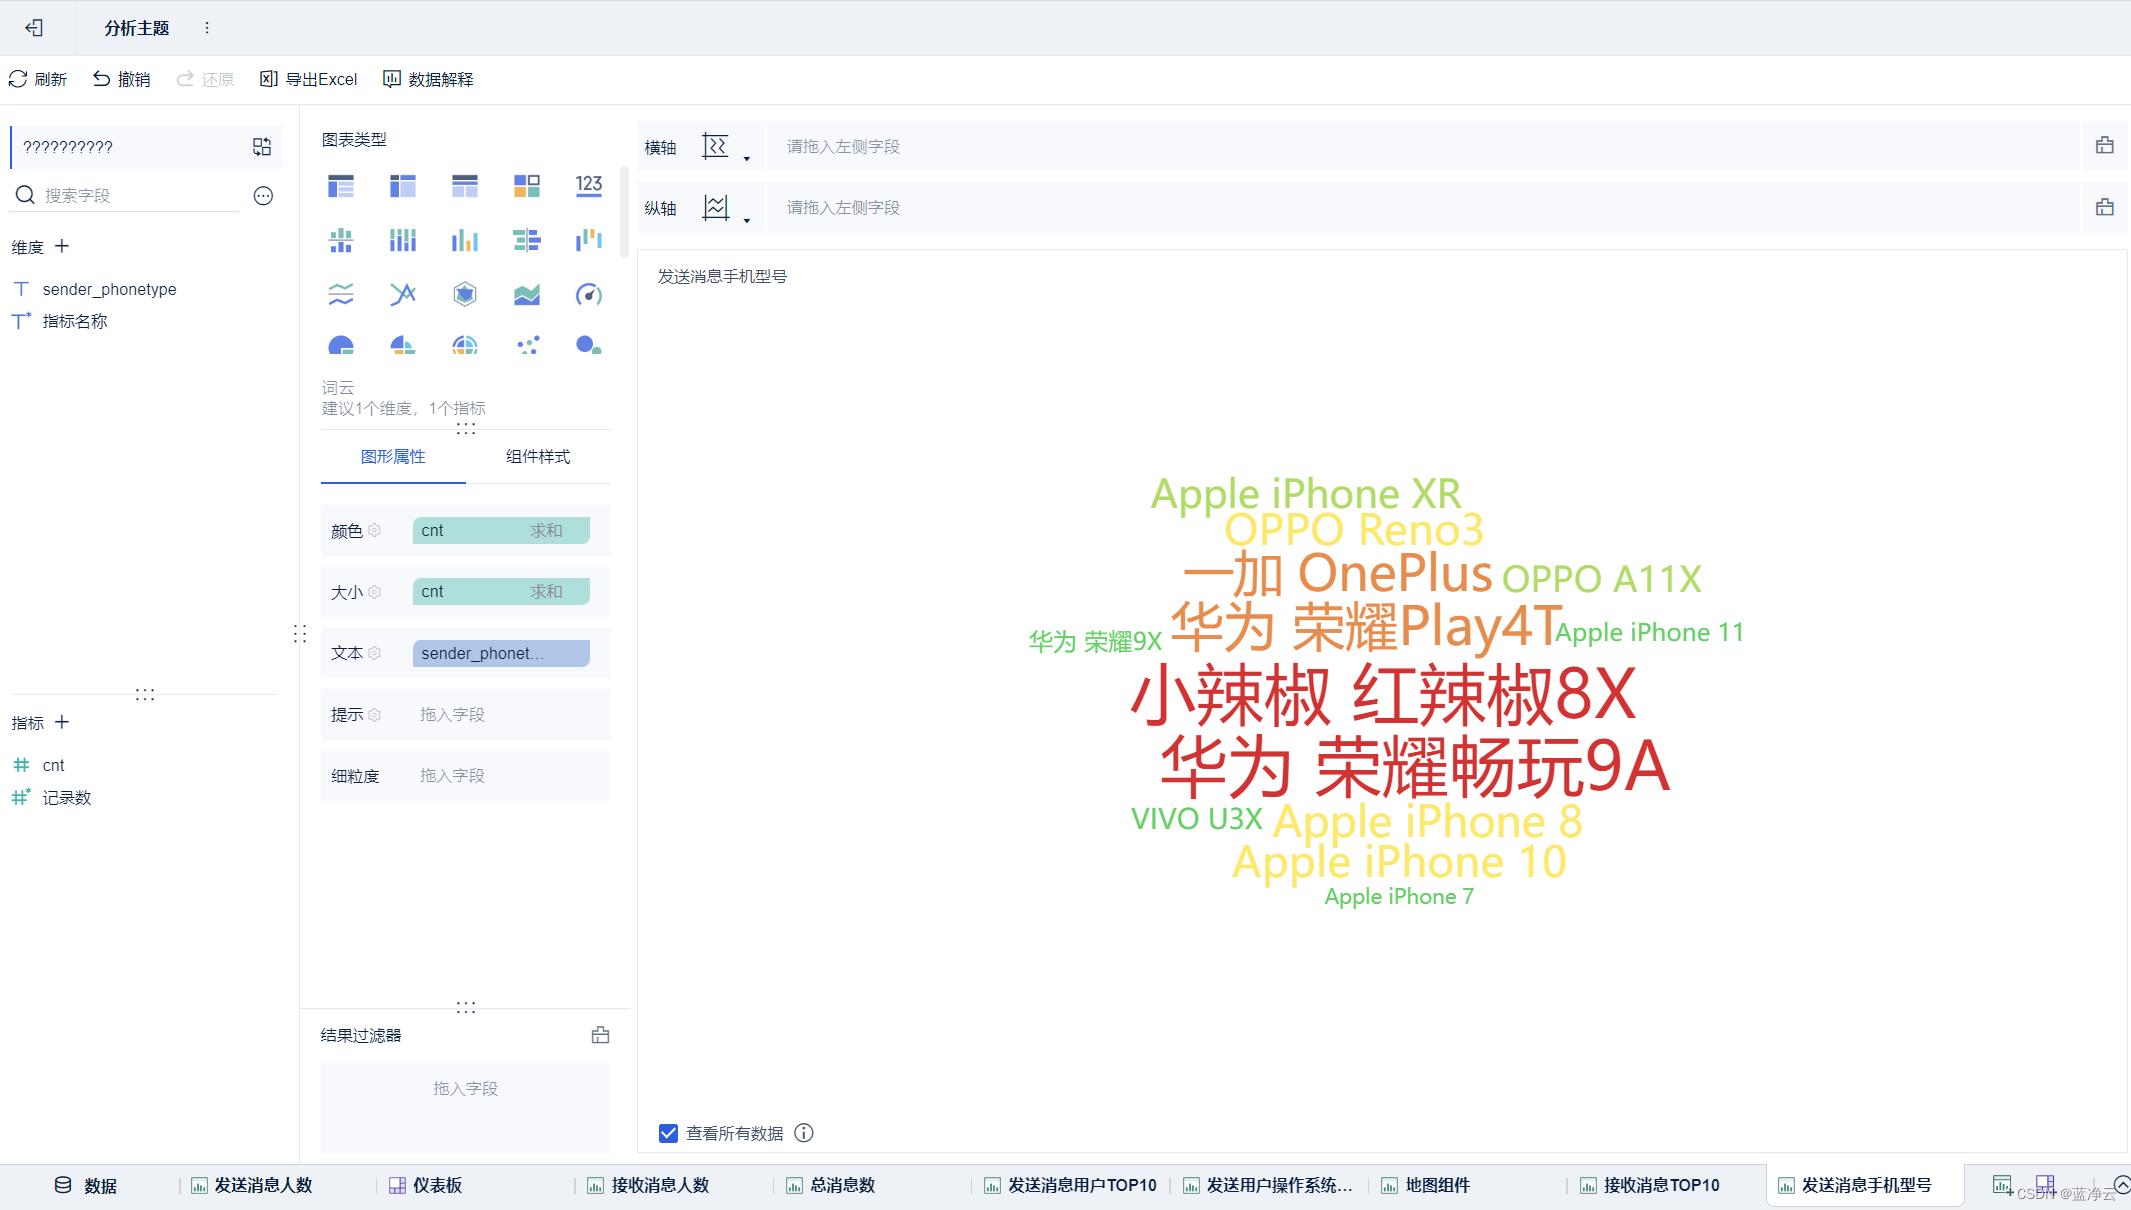
Task: Open the 总消息数 component tab
Action: 831,1185
